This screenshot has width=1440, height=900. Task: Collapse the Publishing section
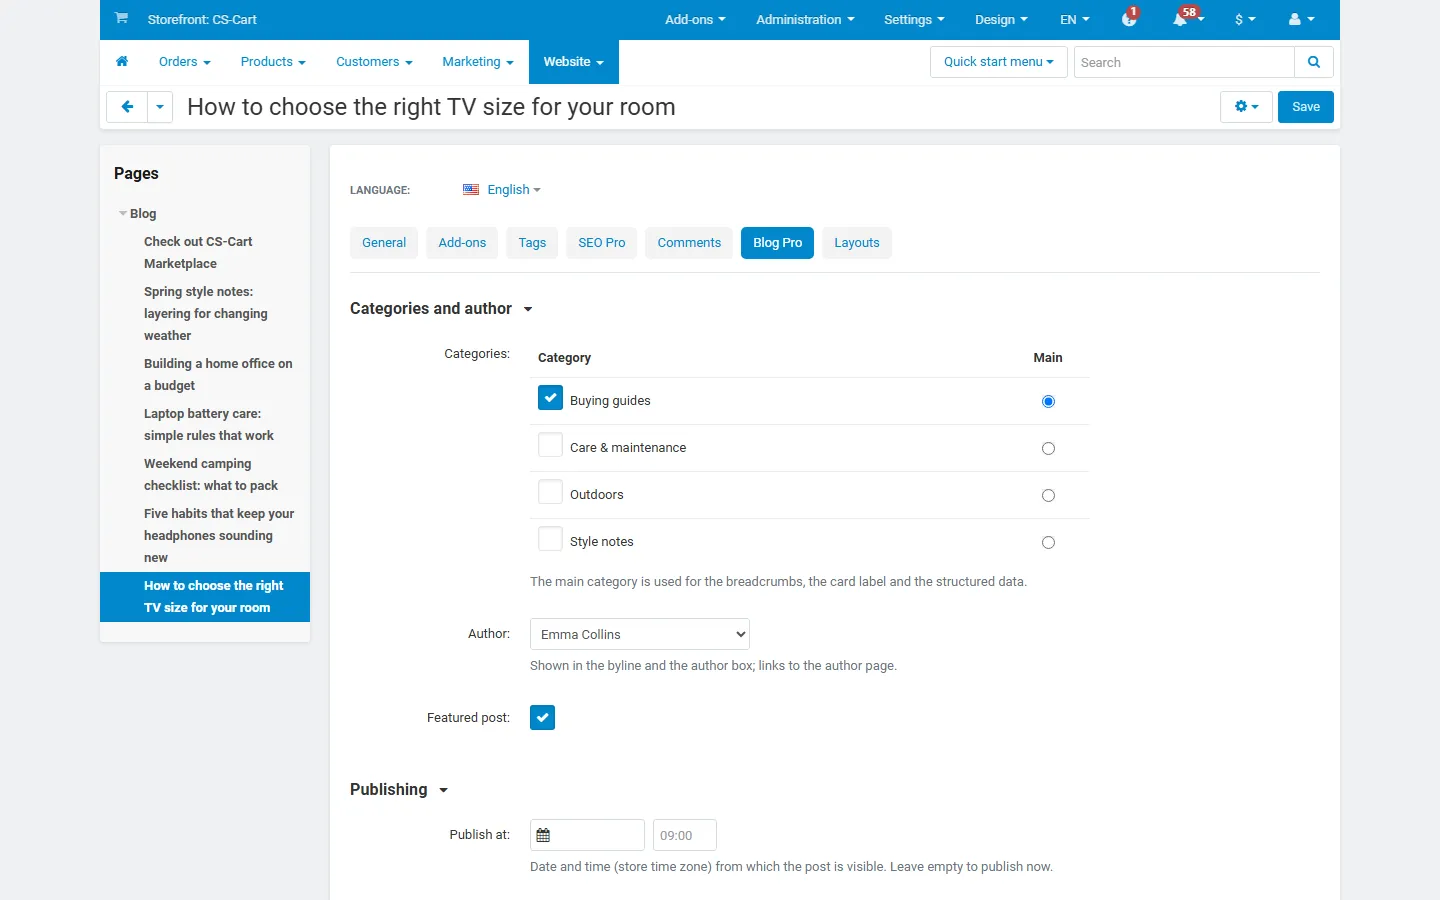pyautogui.click(x=399, y=790)
